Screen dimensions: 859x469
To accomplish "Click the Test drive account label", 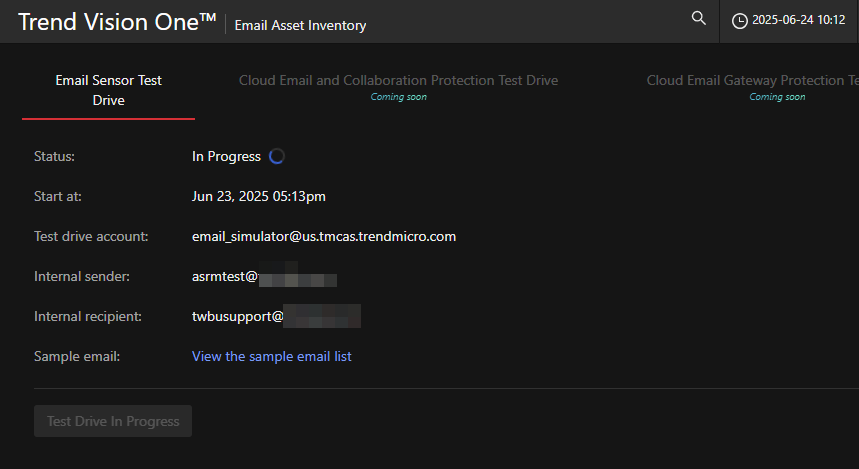I will click(x=90, y=236).
